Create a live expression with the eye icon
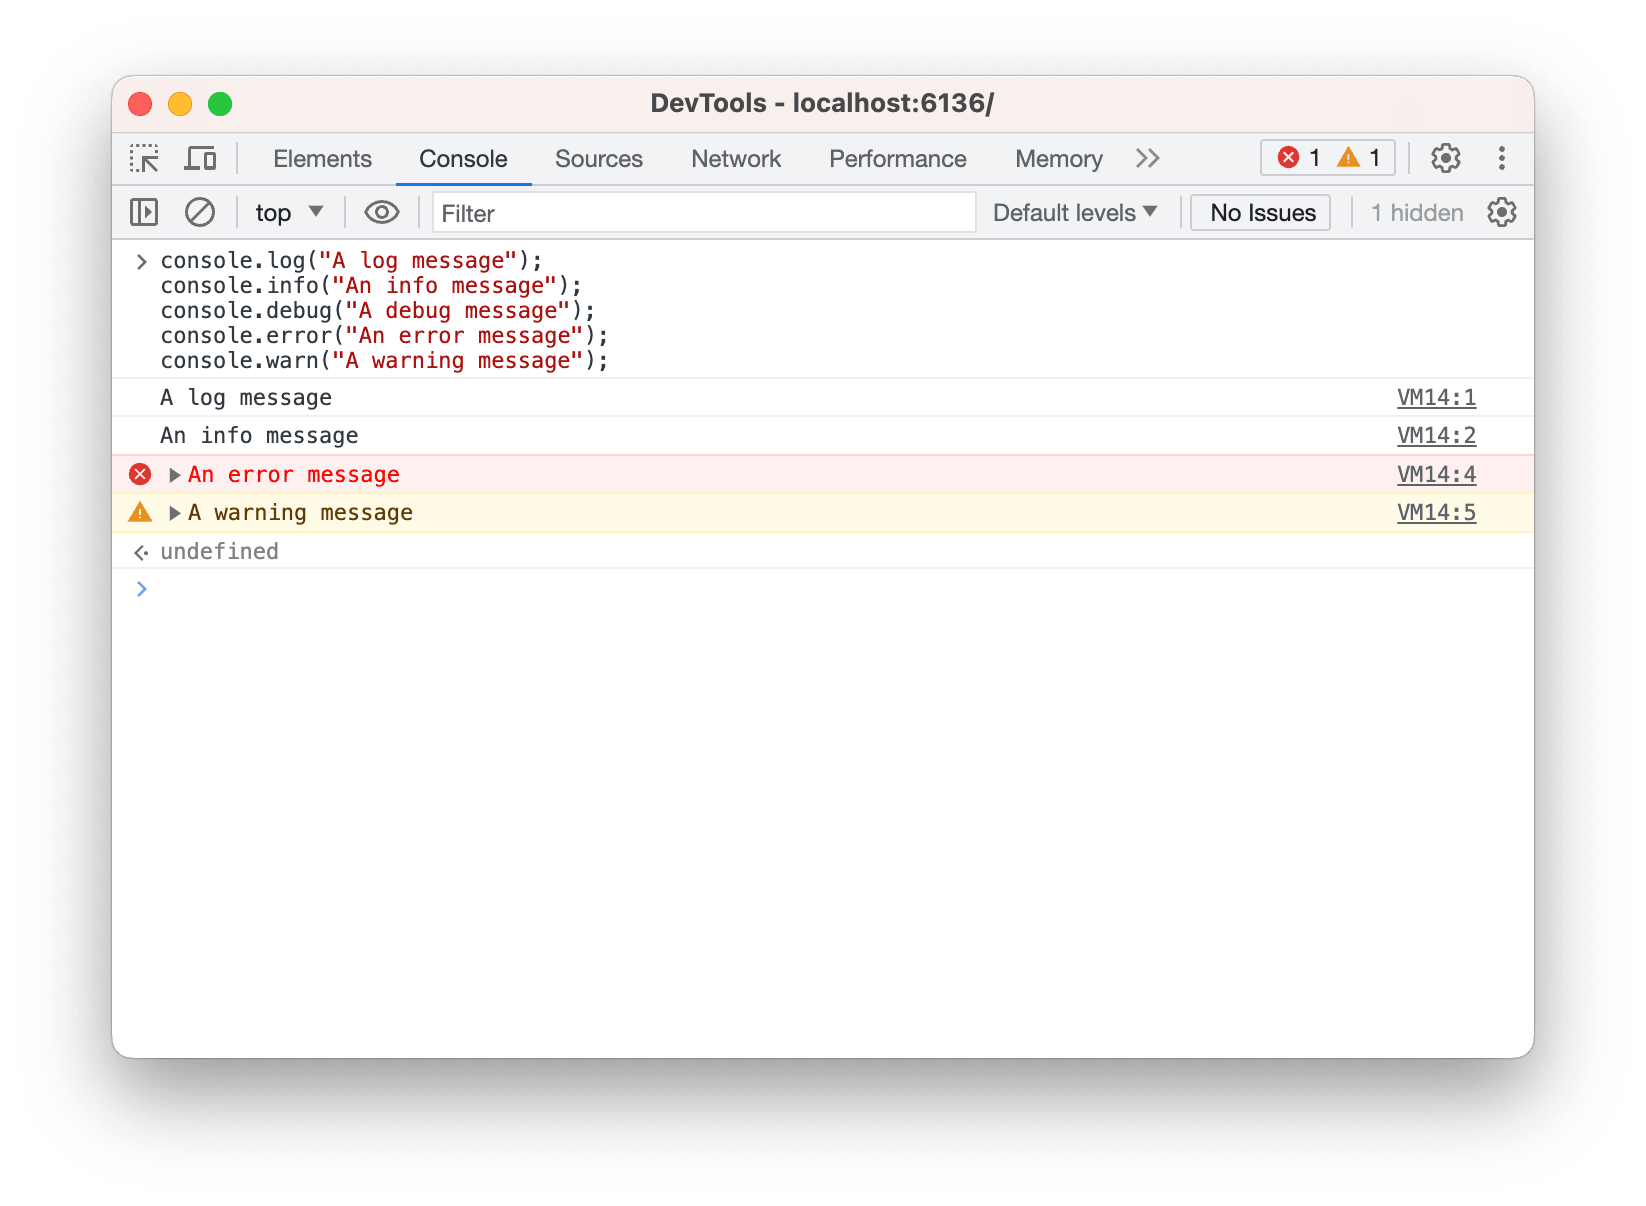Screen dimensions: 1646x1206 (x=381, y=212)
